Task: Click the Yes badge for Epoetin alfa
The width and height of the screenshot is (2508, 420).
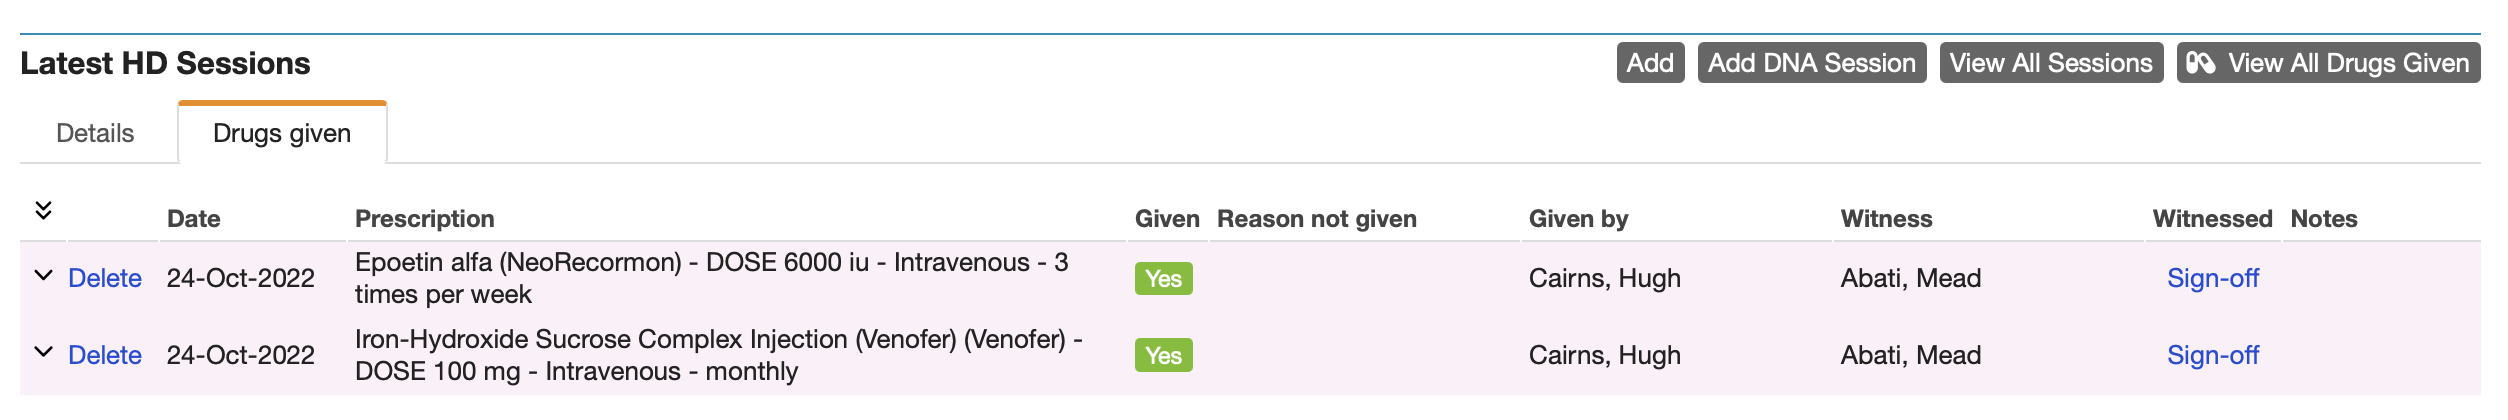Action: click(1163, 279)
